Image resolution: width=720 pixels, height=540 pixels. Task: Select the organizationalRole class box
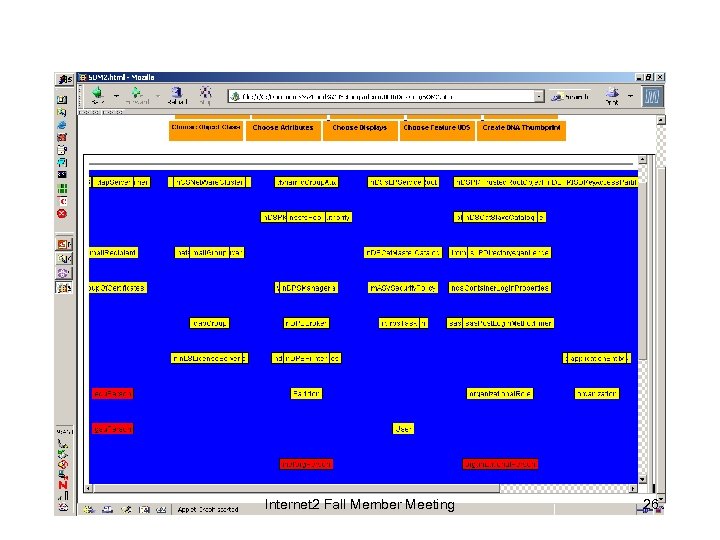[x=500, y=394]
